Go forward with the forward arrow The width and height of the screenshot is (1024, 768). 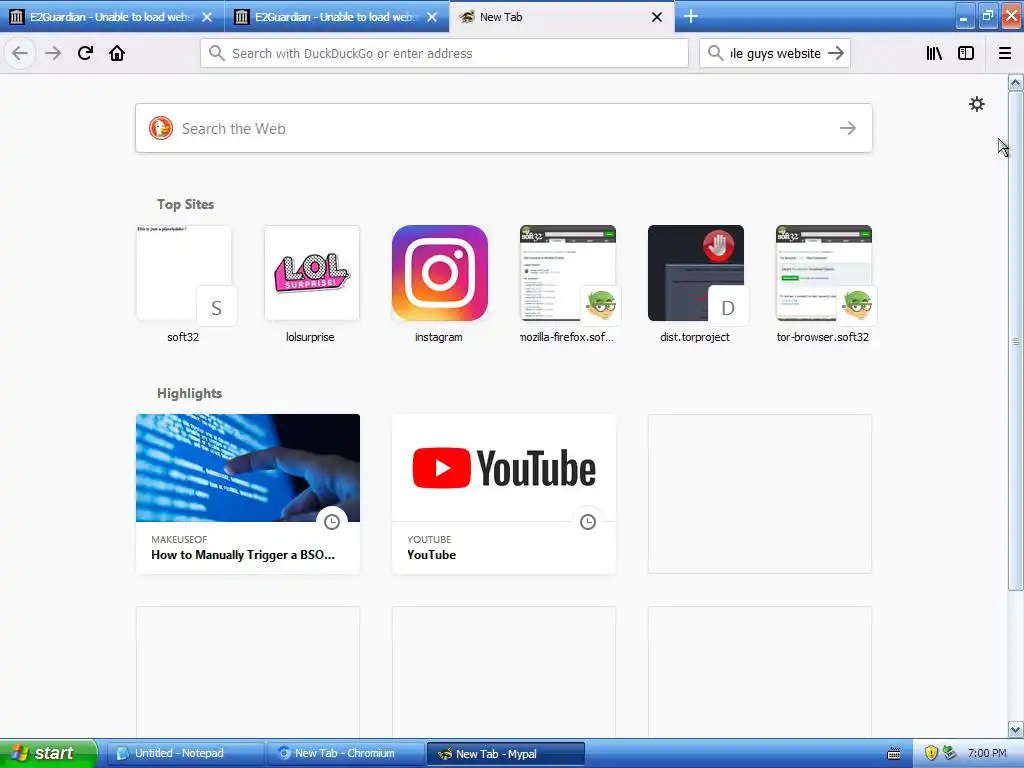(53, 53)
